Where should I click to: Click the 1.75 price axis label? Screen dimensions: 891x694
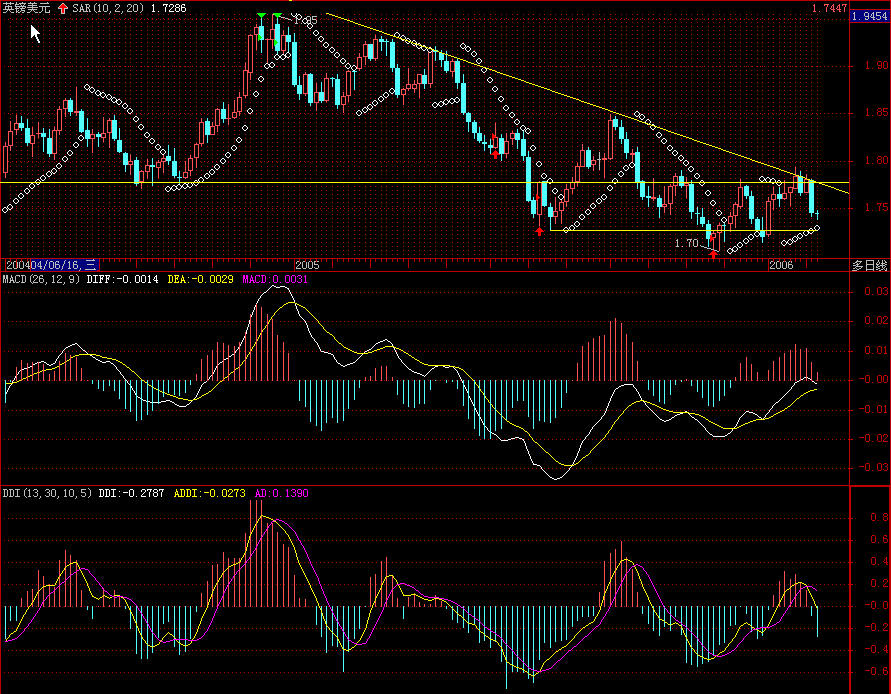(875, 208)
